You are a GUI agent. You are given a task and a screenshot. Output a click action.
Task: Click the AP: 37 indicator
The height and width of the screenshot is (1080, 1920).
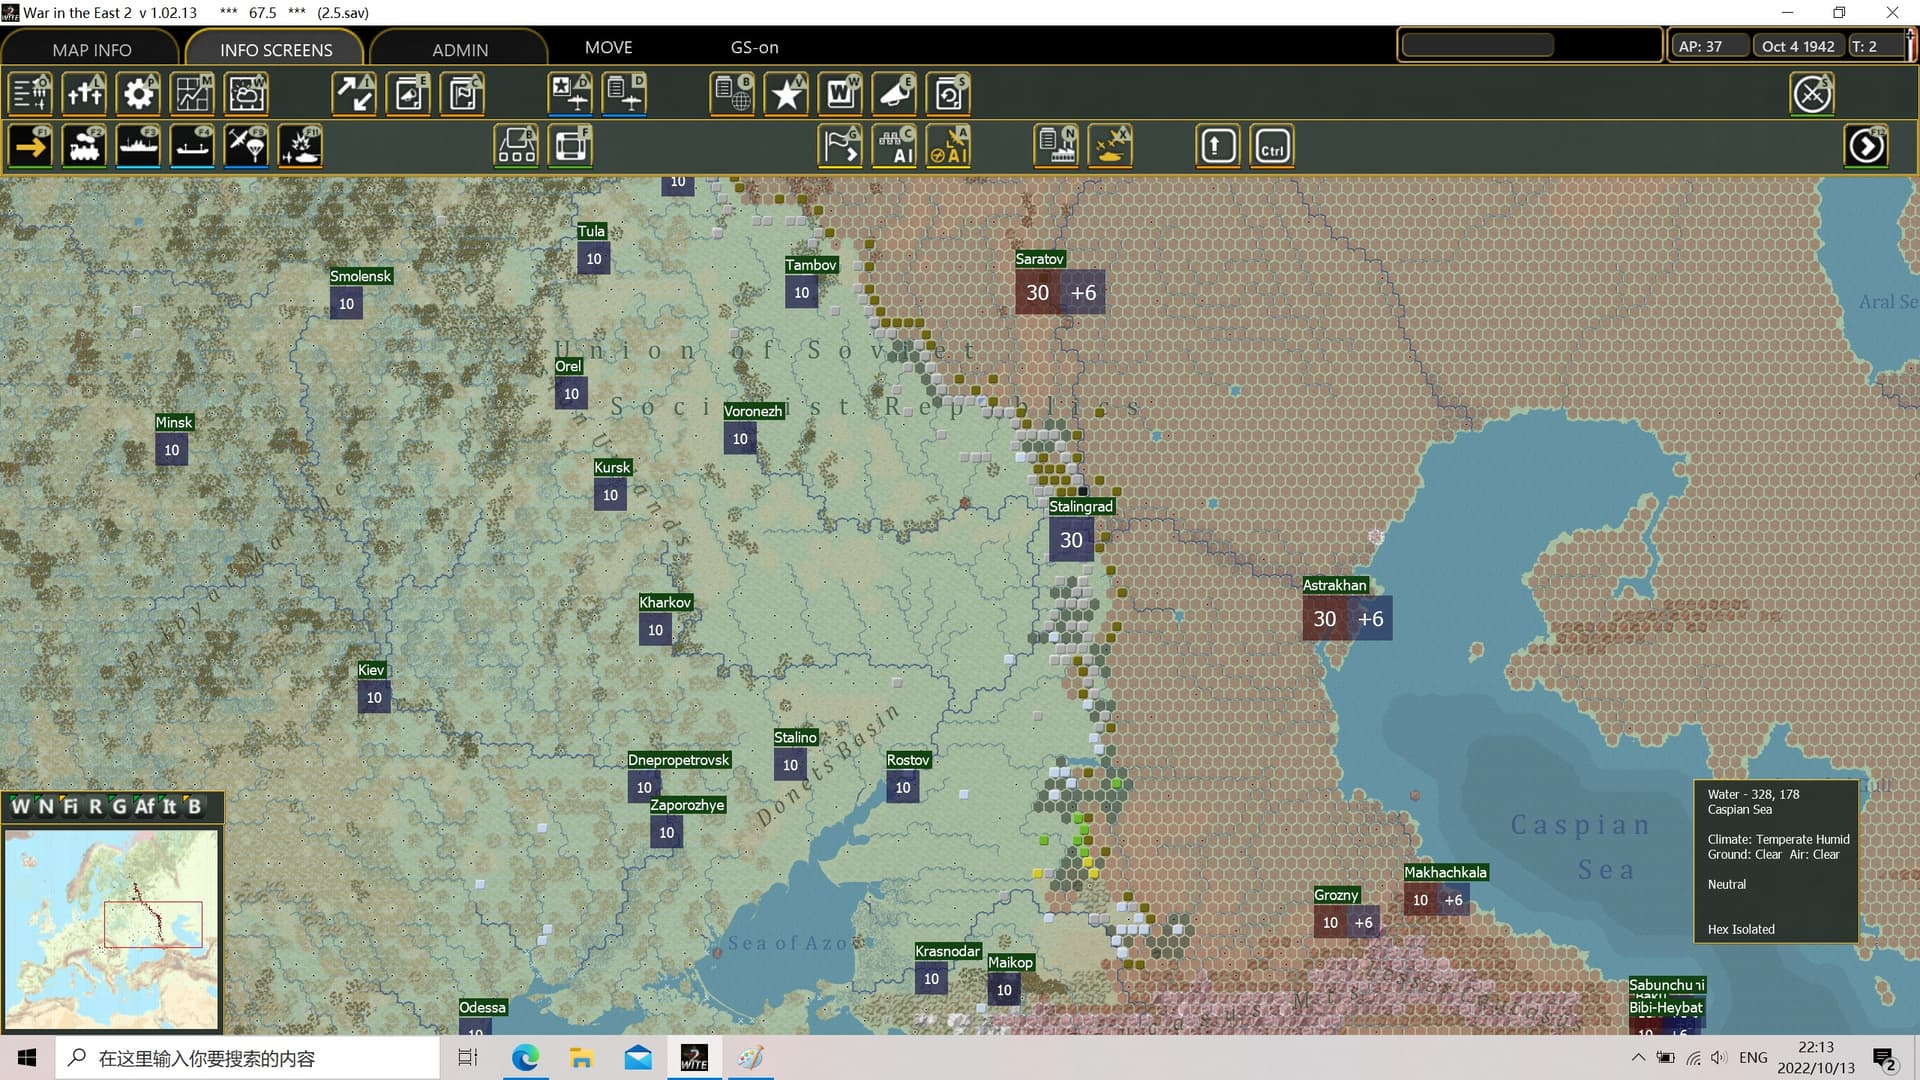[1711, 46]
